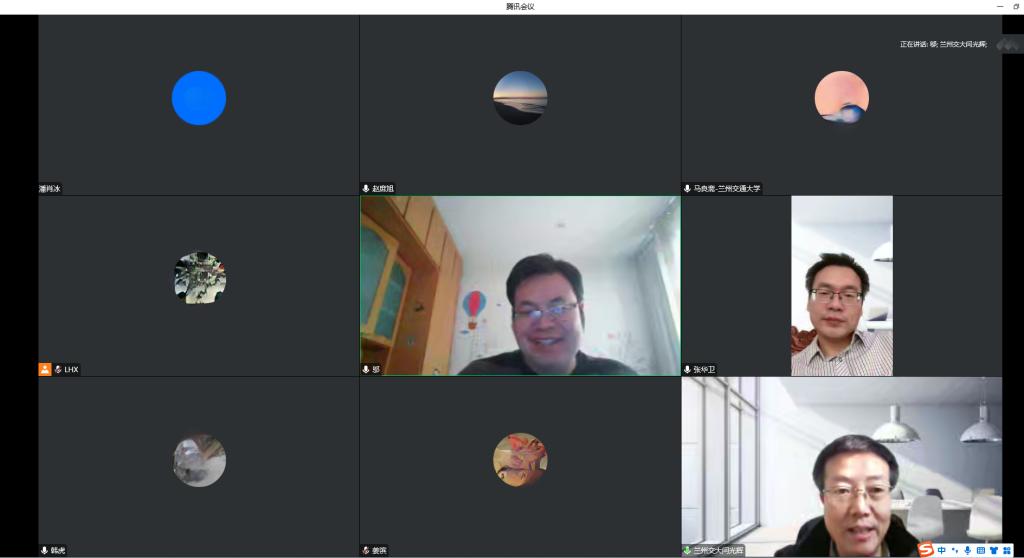Toggle the Sogou punctuation mode button
The image size is (1024, 558).
coord(955,550)
